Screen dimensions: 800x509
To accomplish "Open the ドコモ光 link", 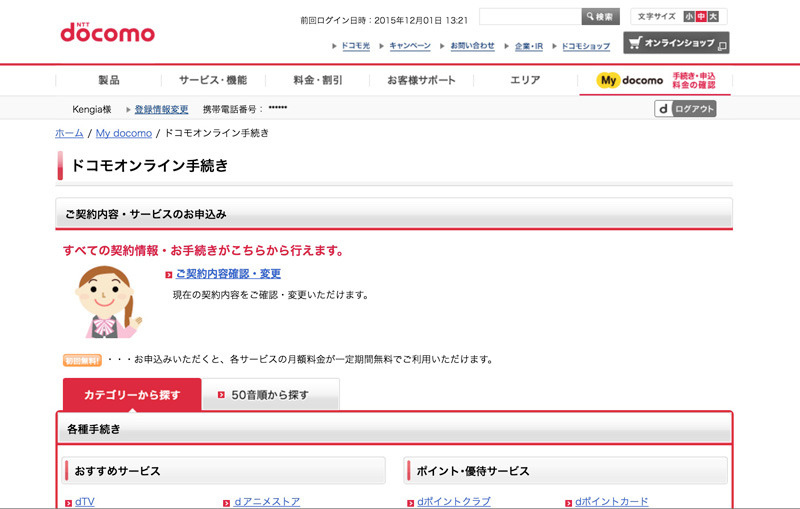I will coord(356,45).
